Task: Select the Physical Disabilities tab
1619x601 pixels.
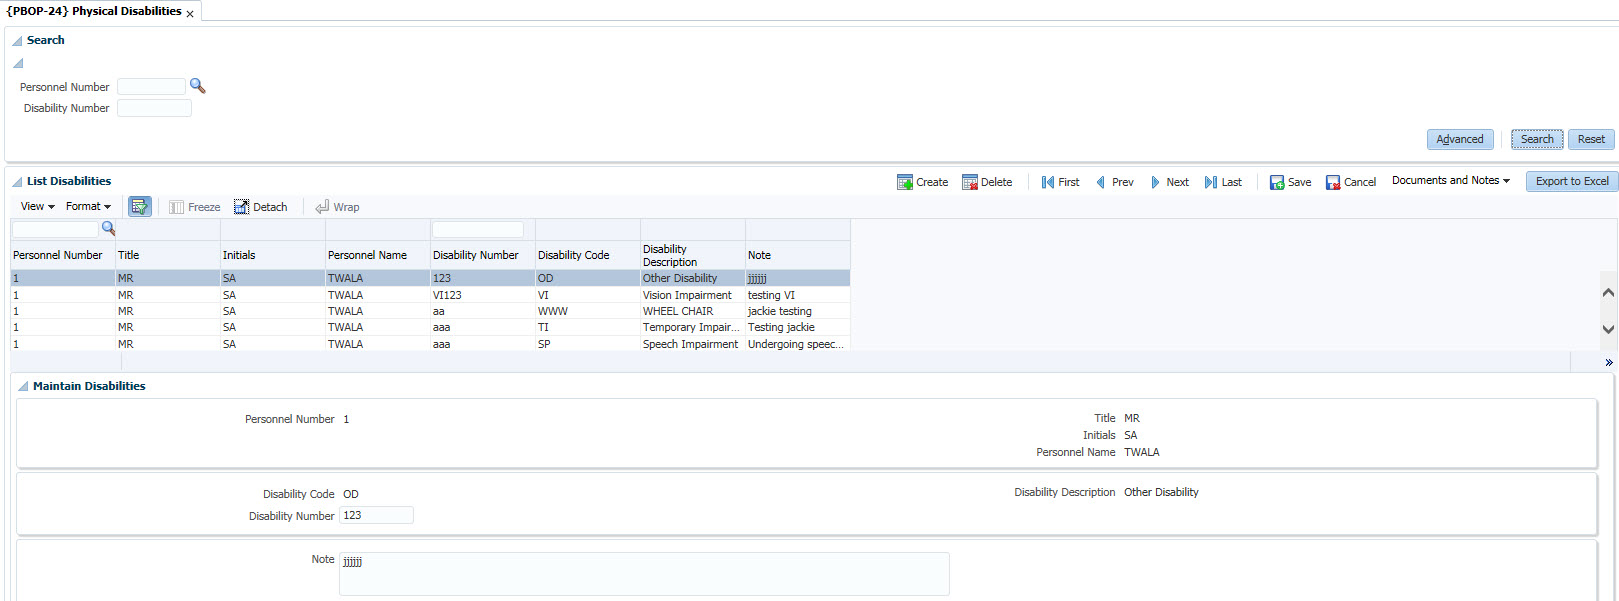Action: click(x=94, y=11)
